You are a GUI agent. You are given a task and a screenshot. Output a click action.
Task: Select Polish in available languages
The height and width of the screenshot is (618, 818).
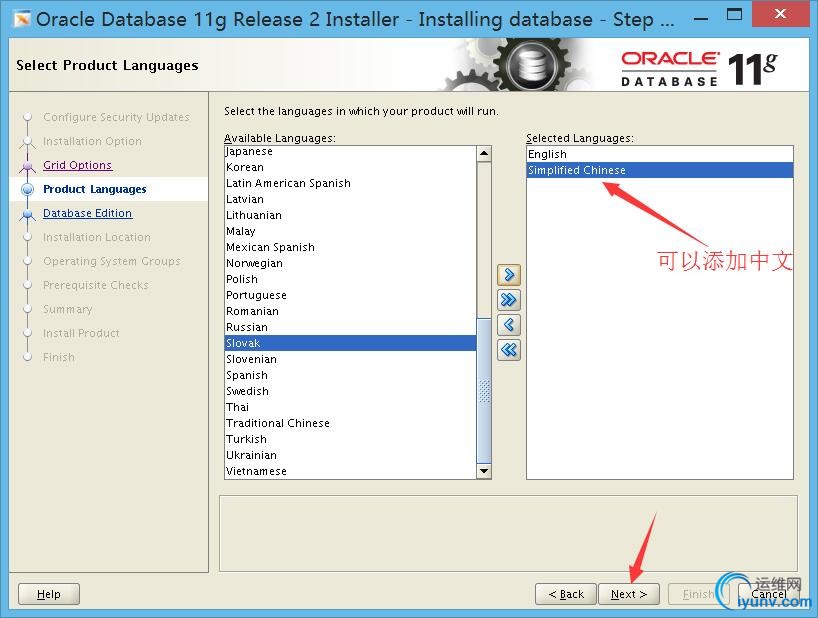point(350,279)
